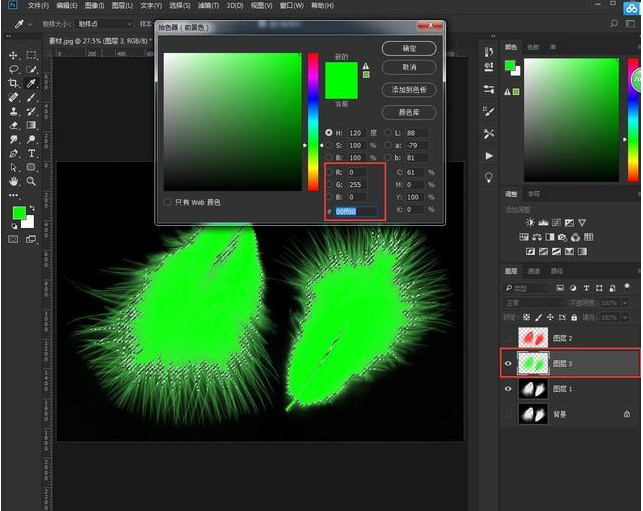Select the Type (T) tool
643x511 pixels.
(x=32, y=154)
